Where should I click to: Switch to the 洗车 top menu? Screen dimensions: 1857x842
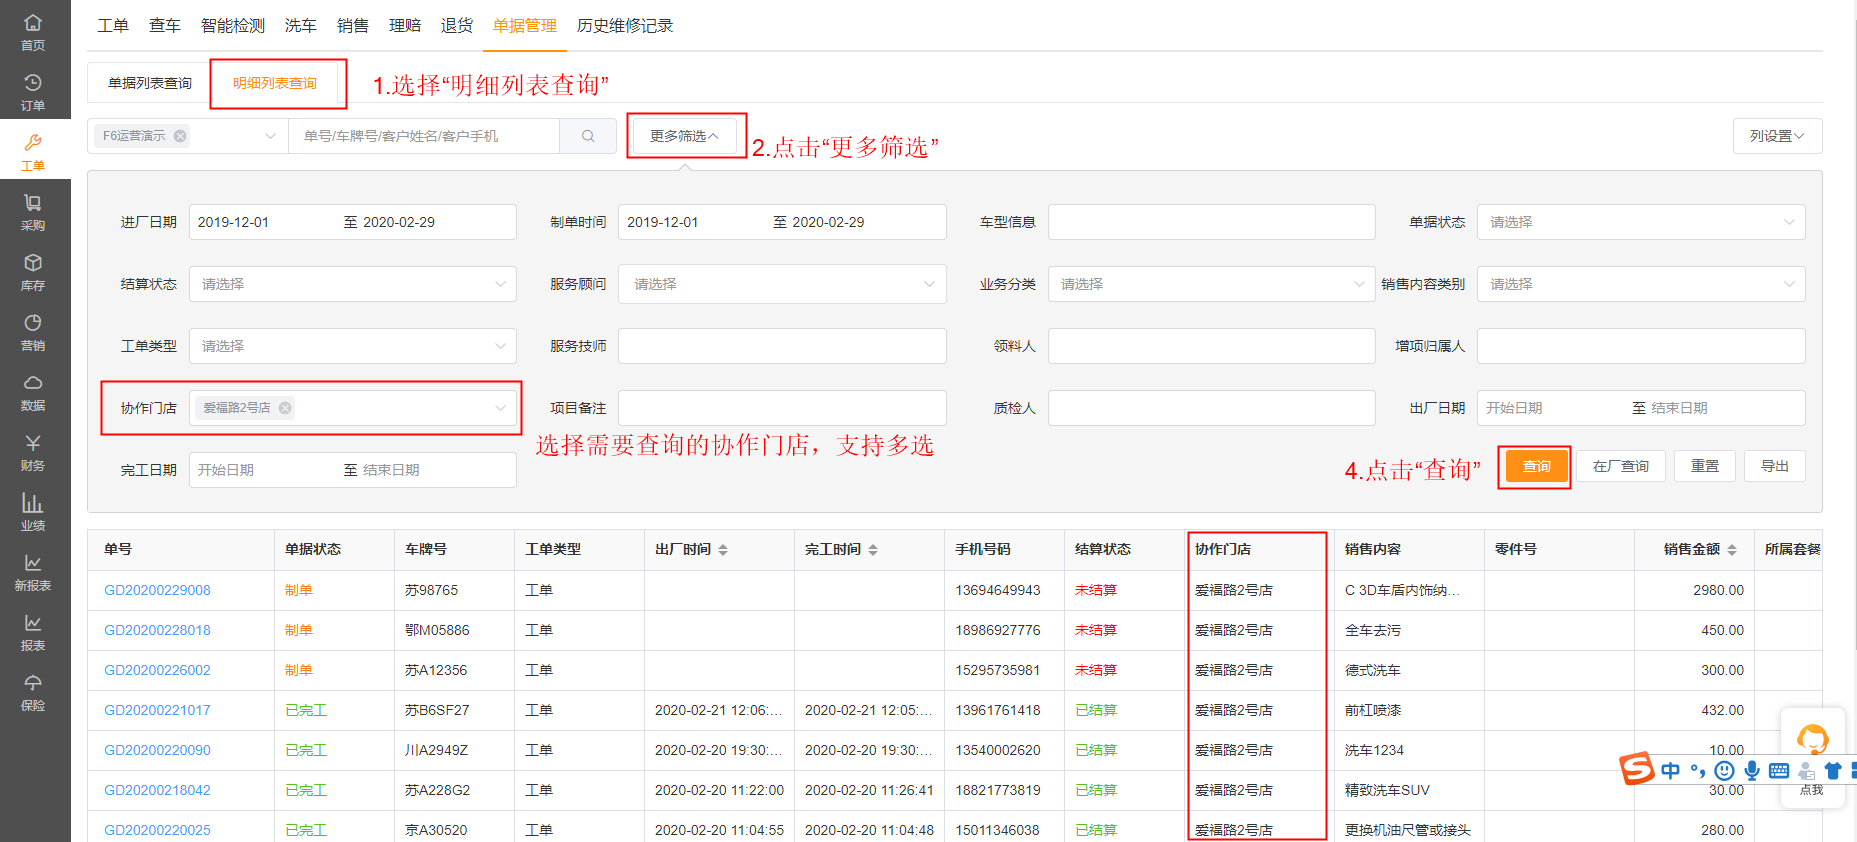301,26
